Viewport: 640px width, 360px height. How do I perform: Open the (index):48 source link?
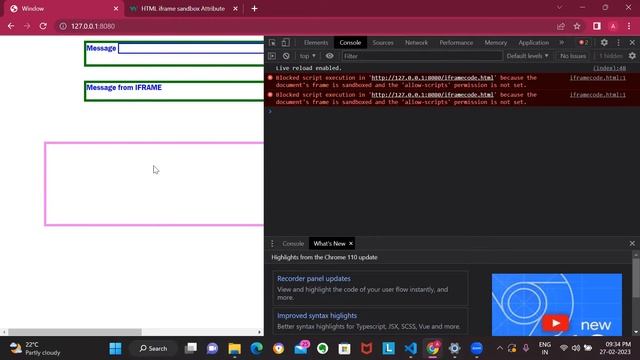click(x=609, y=68)
